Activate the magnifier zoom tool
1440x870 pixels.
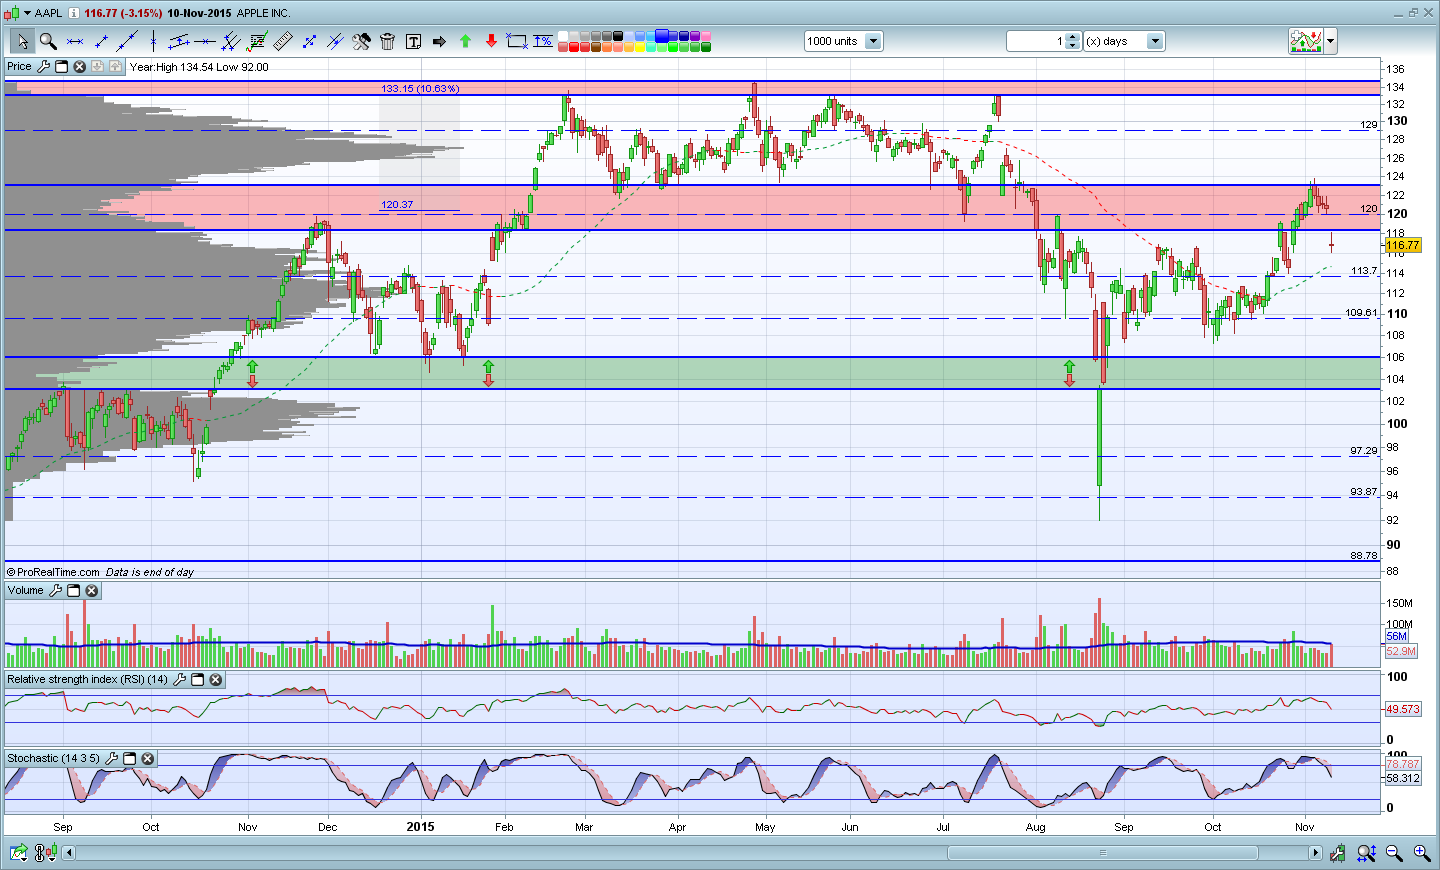pyautogui.click(x=48, y=41)
